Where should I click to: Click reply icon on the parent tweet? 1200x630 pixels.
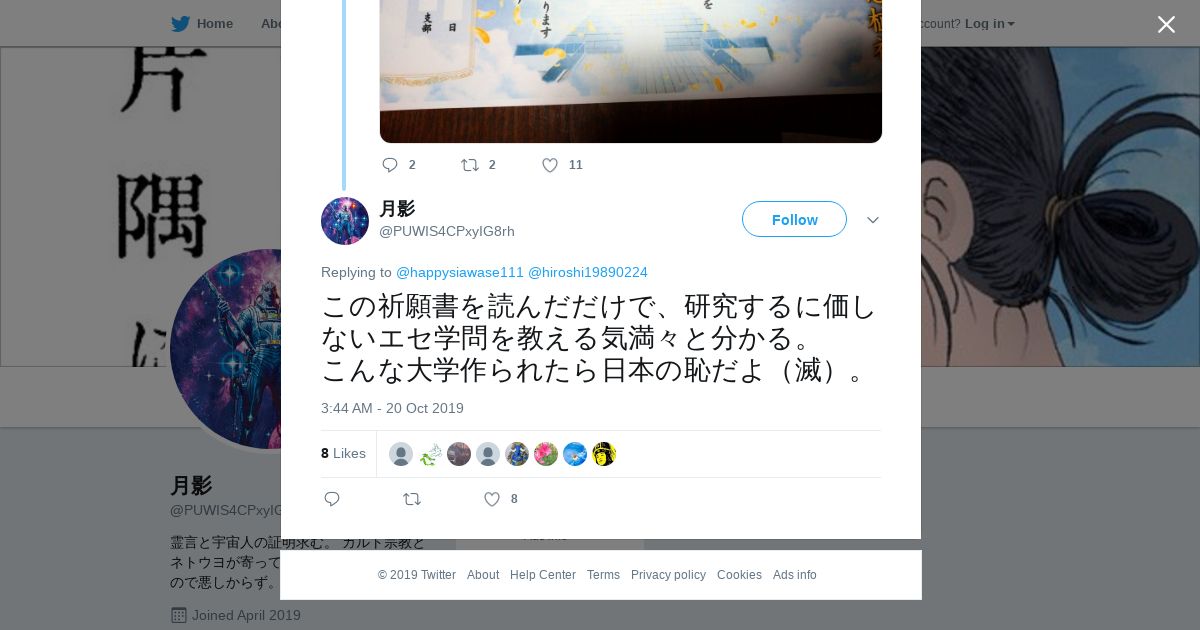[x=390, y=165]
